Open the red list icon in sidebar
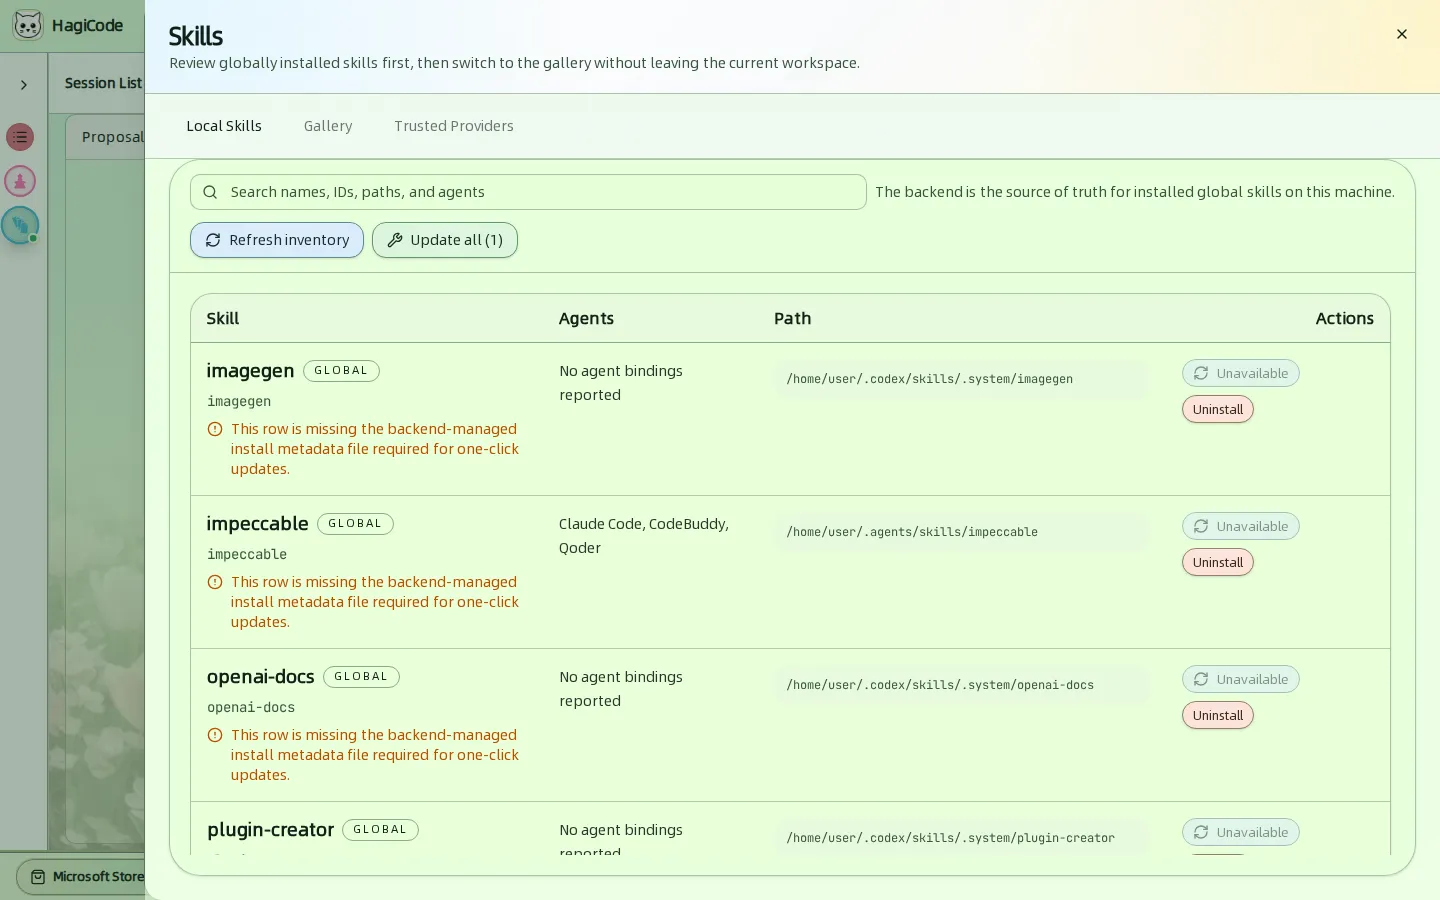 pyautogui.click(x=20, y=137)
